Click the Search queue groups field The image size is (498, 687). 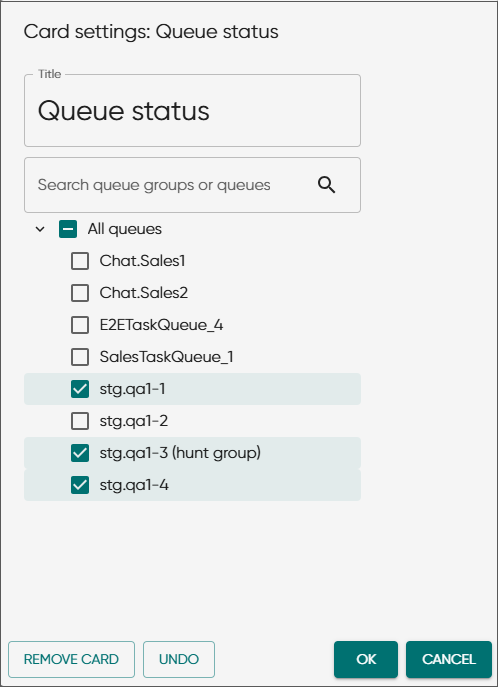point(192,185)
